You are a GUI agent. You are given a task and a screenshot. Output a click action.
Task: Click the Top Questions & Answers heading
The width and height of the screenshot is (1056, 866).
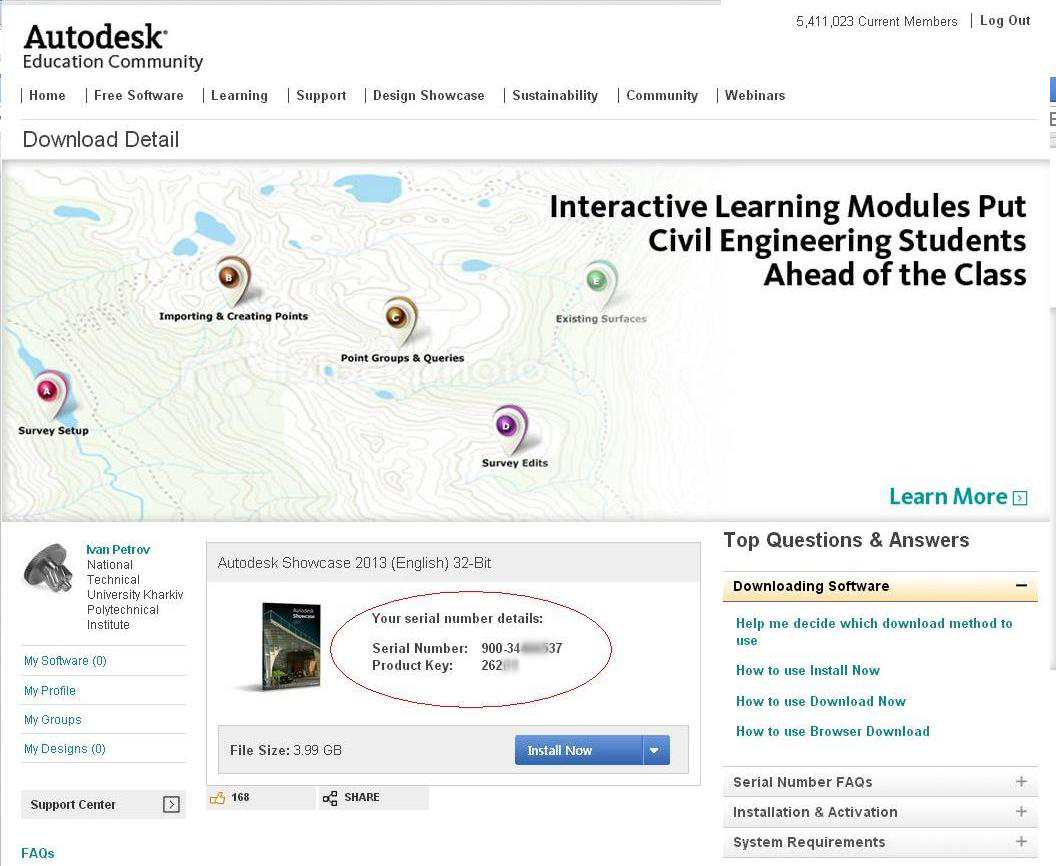(x=847, y=540)
